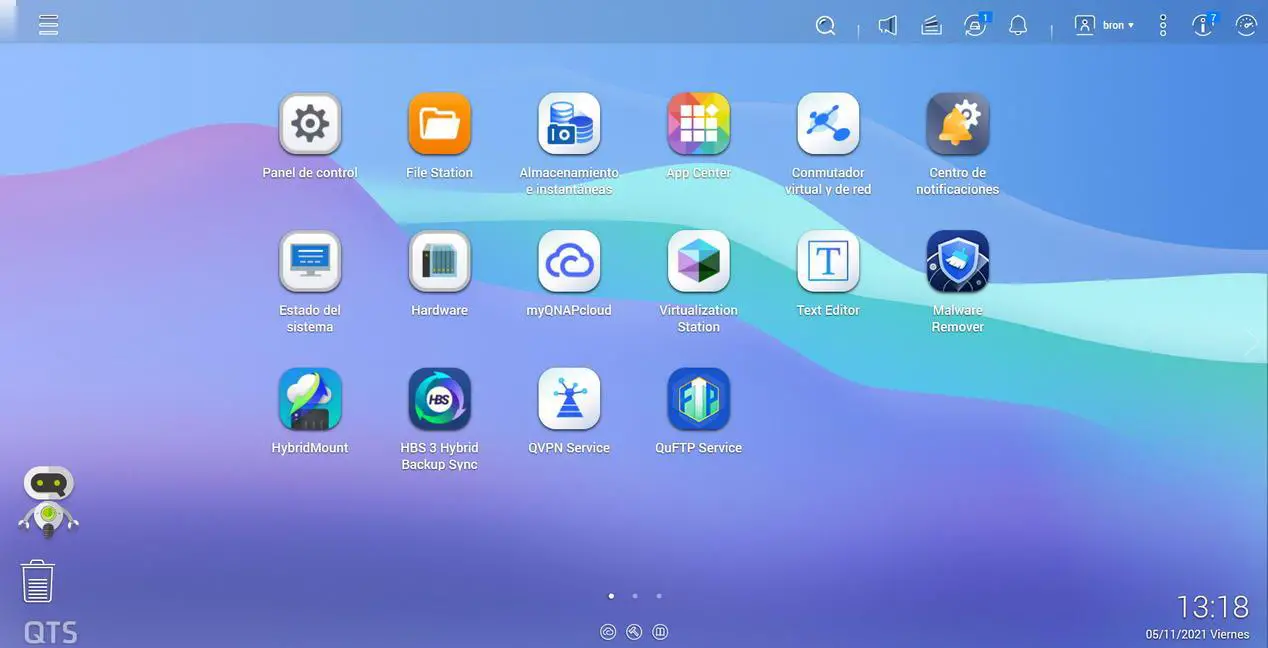1268x648 pixels.
Task: Open the Text Editor app
Action: point(828,260)
